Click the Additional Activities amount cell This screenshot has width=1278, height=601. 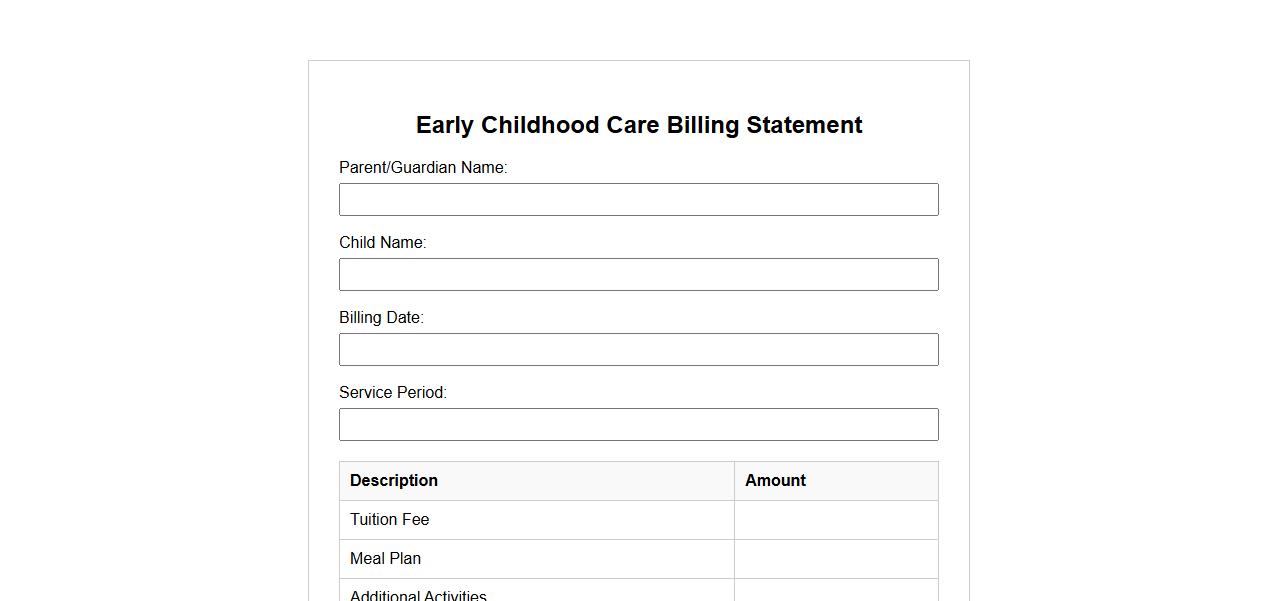tap(836, 593)
